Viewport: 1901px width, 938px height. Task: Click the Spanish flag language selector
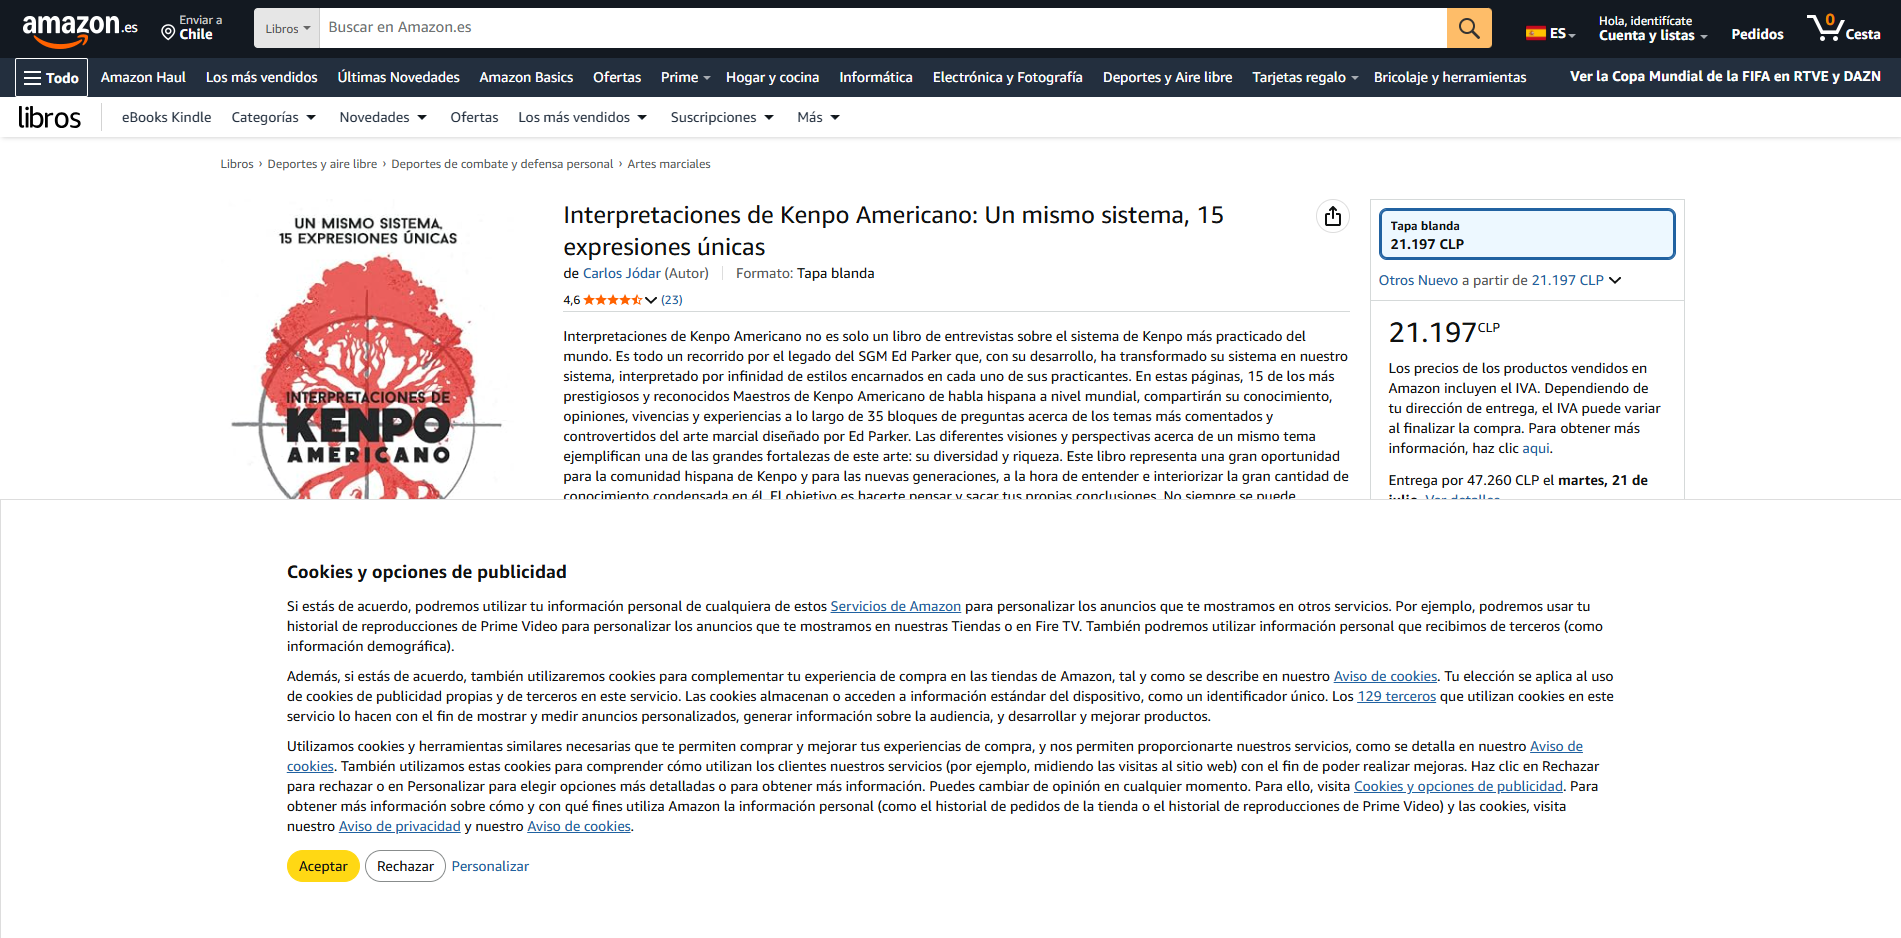(x=1550, y=33)
